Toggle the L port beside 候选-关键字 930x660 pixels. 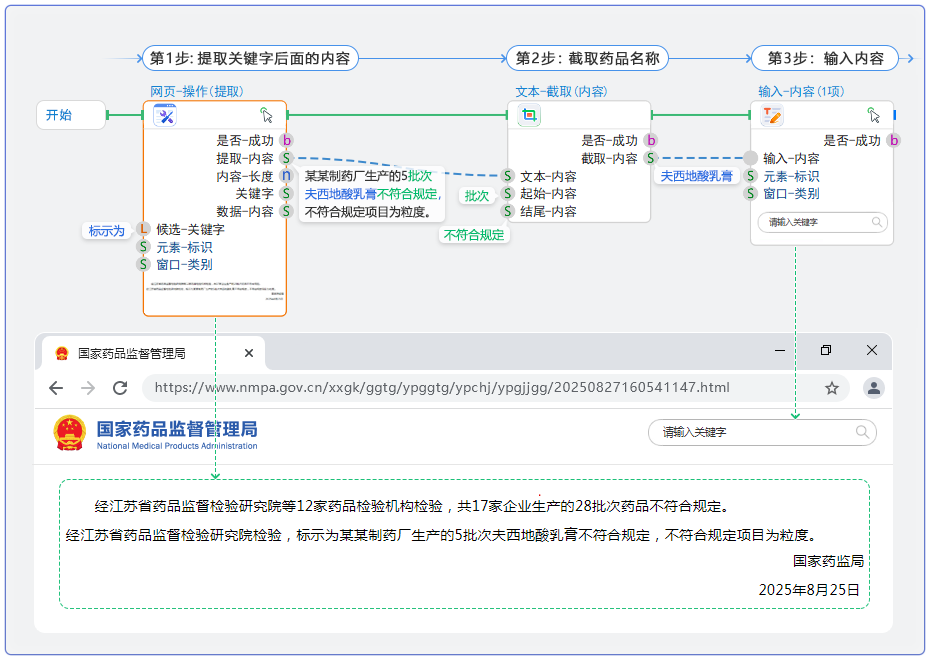pos(142,230)
